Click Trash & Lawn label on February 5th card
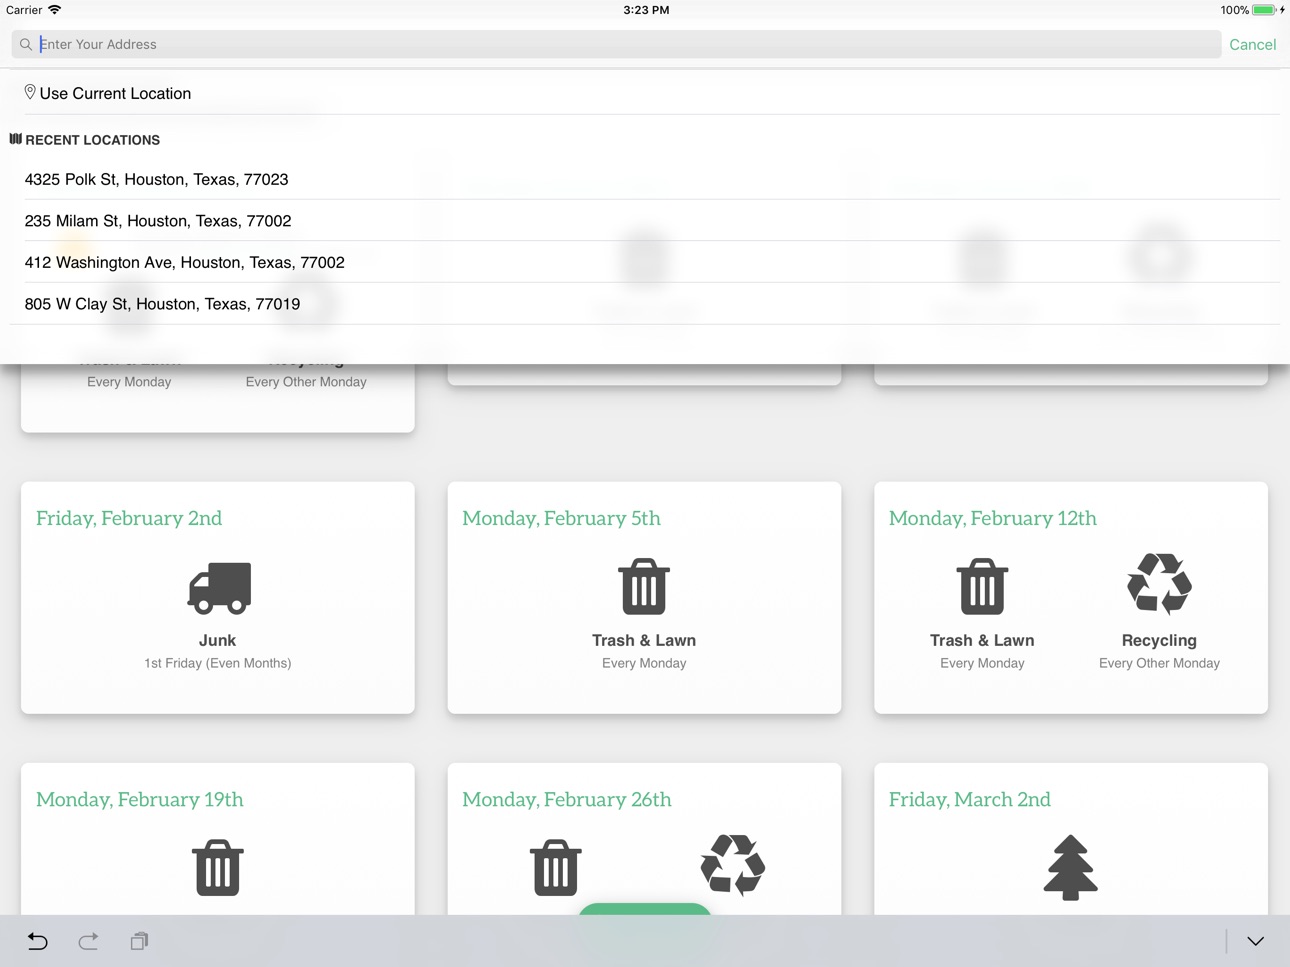Image resolution: width=1290 pixels, height=967 pixels. [x=644, y=640]
